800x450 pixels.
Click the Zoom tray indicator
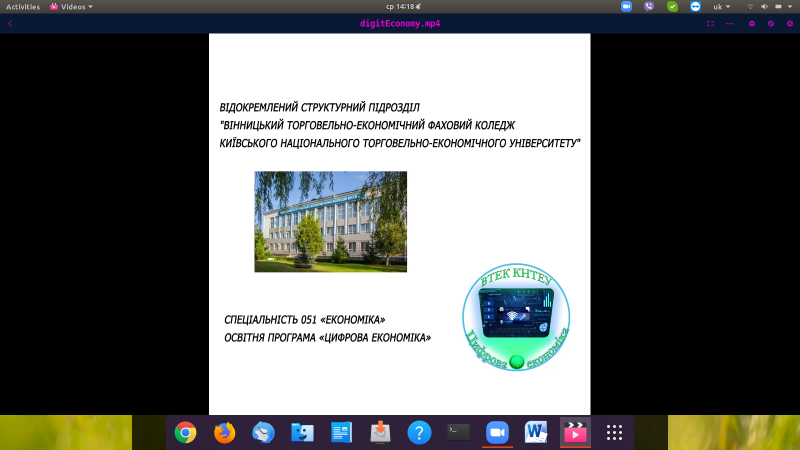coord(627,7)
